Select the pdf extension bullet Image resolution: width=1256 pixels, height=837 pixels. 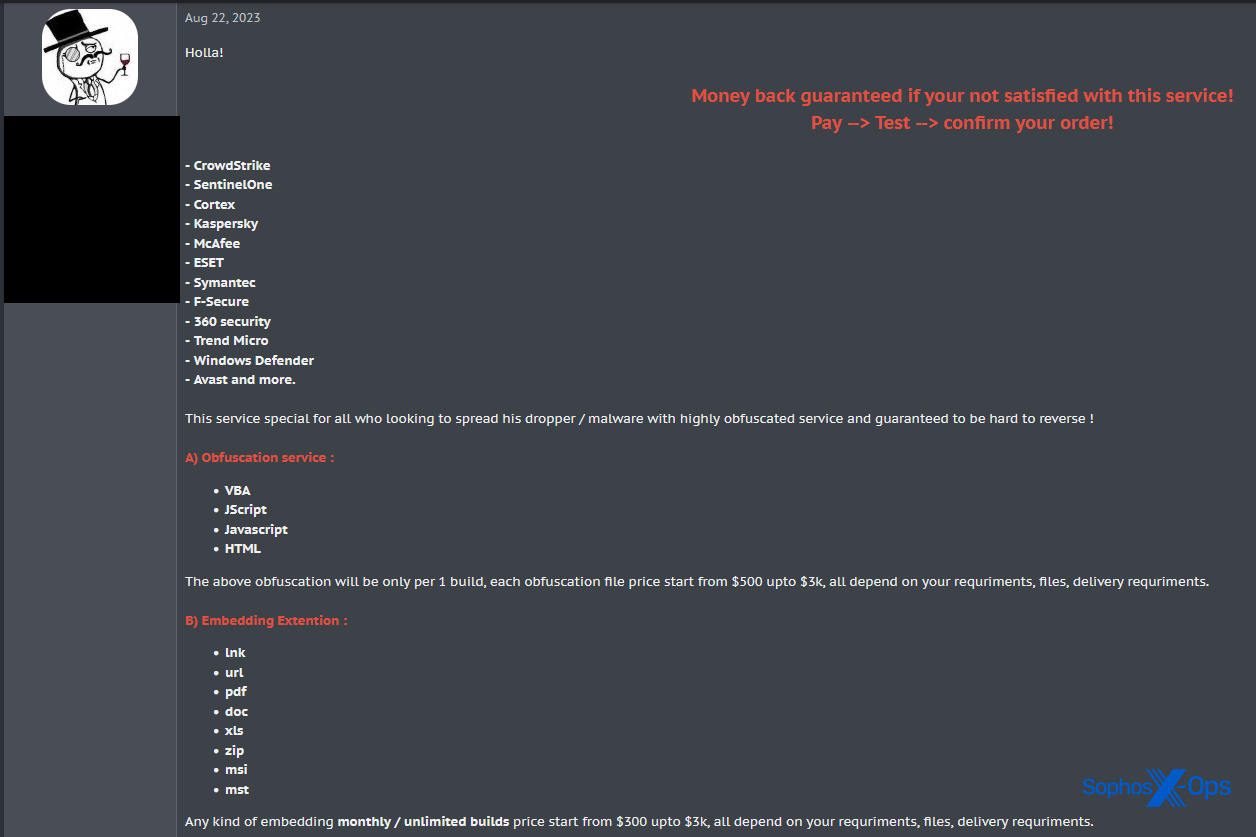pos(236,692)
